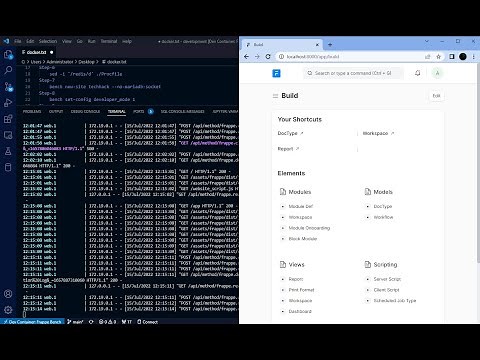
Task: Open the Help menu
Action: click(x=127, y=41)
